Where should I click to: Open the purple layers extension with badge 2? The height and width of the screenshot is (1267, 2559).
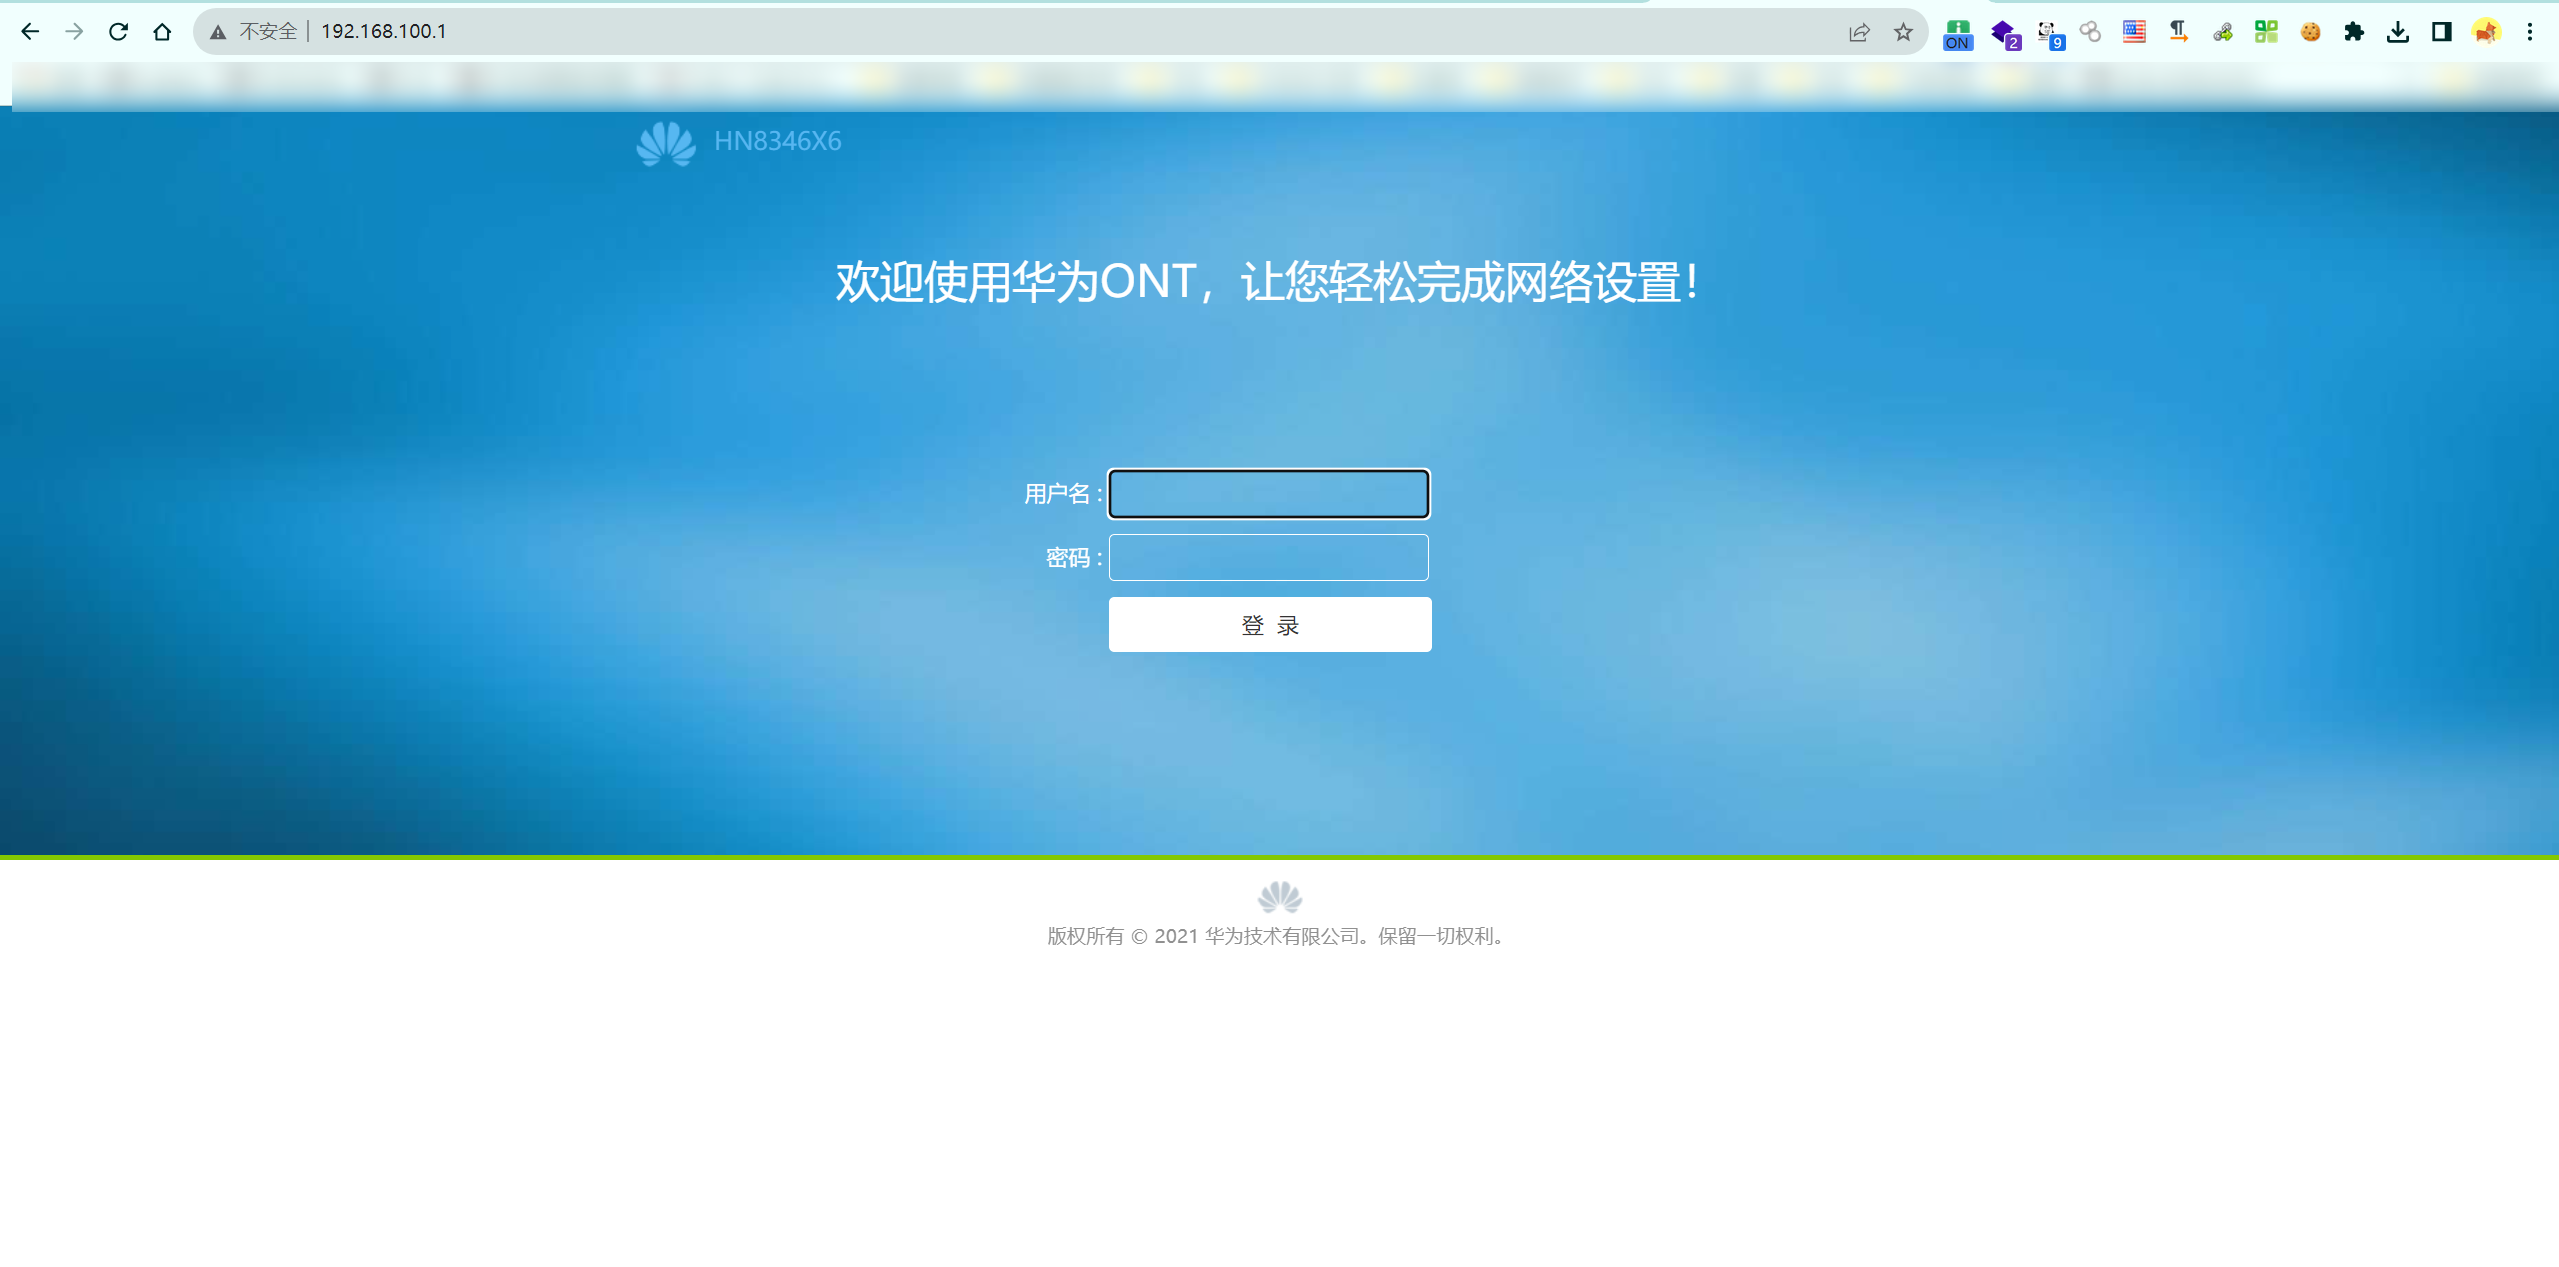click(2004, 33)
